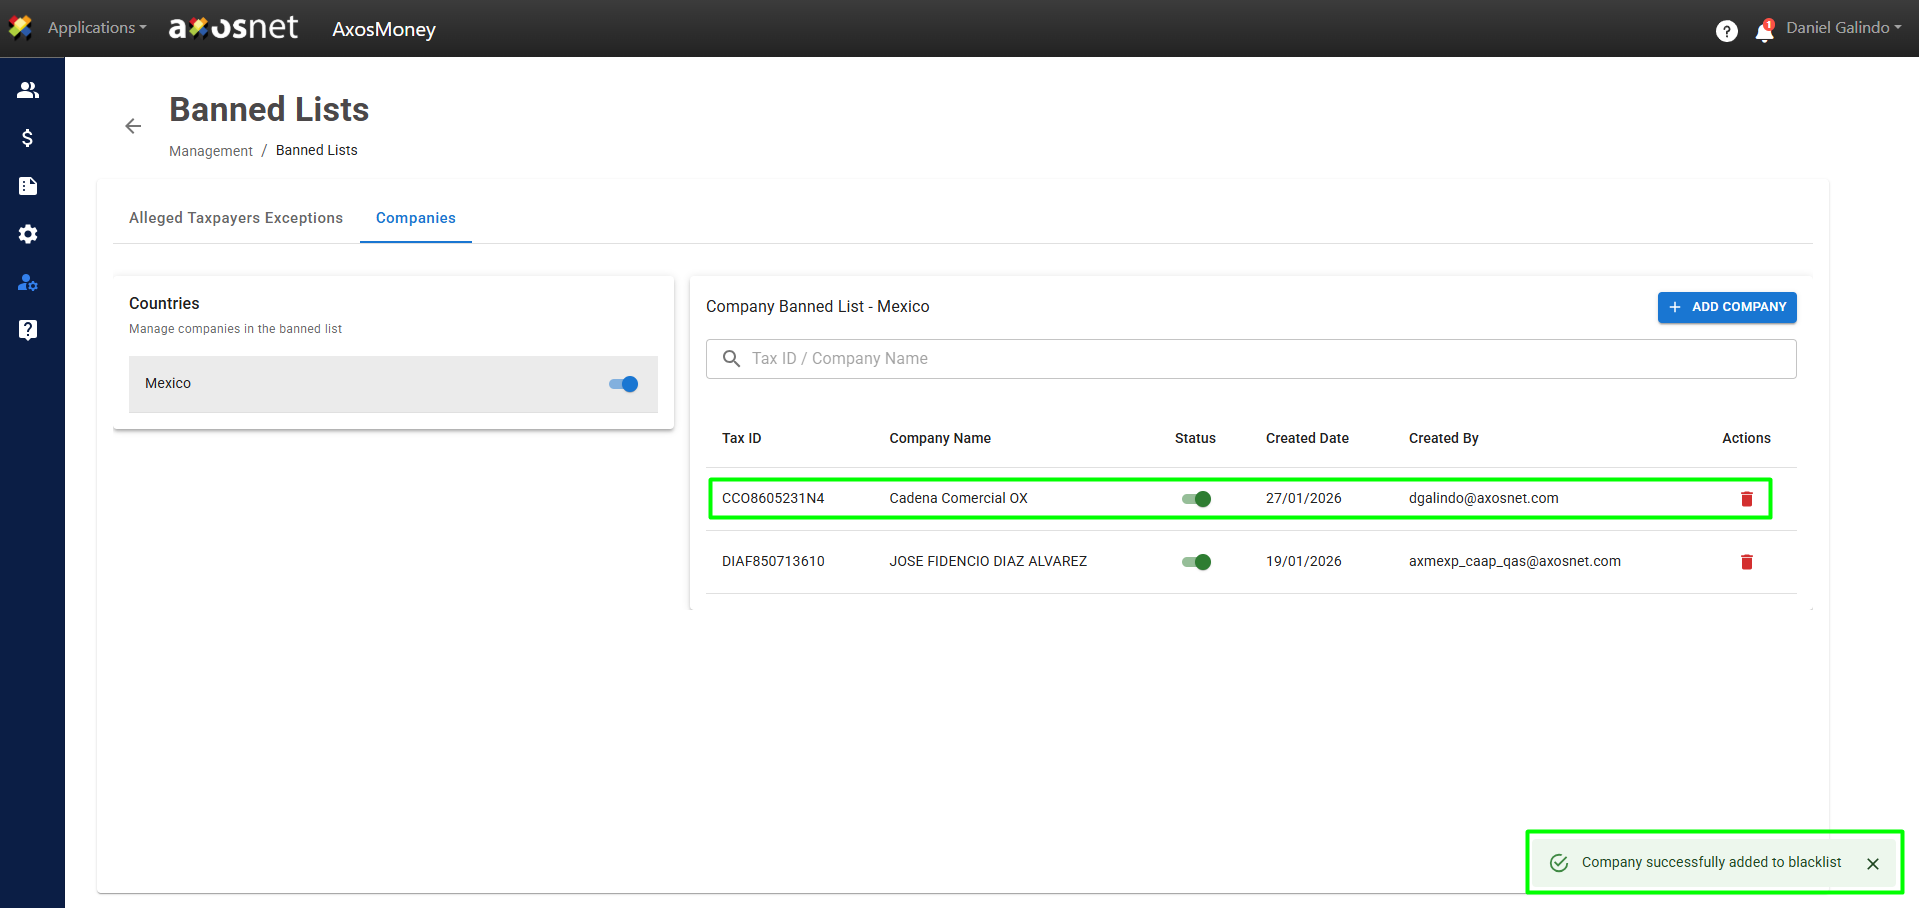Screen dimensions: 1919x908
Task: Toggle the Mexico country switch
Action: click(x=623, y=384)
